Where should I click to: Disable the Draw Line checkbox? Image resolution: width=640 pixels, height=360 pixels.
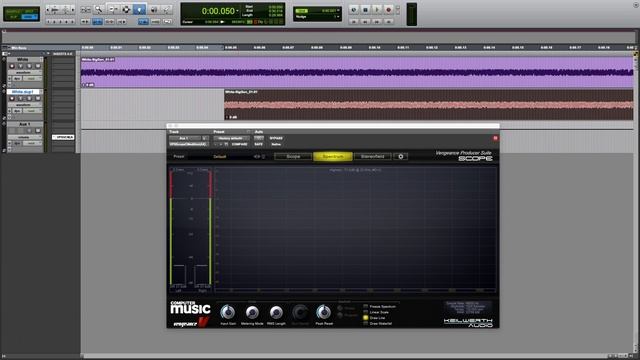coord(366,318)
